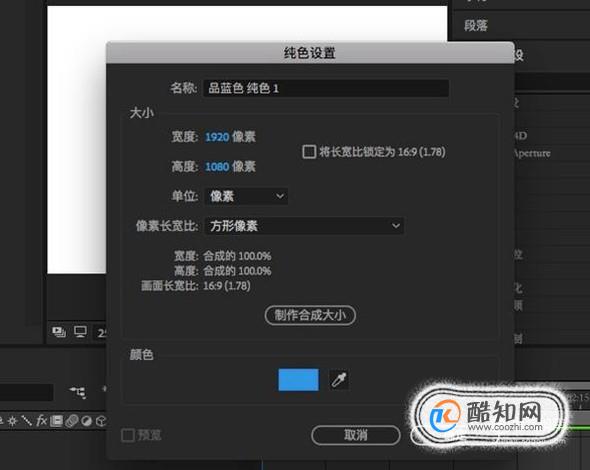Click the motion blur switch icon
590x470 pixels.
coord(71,421)
